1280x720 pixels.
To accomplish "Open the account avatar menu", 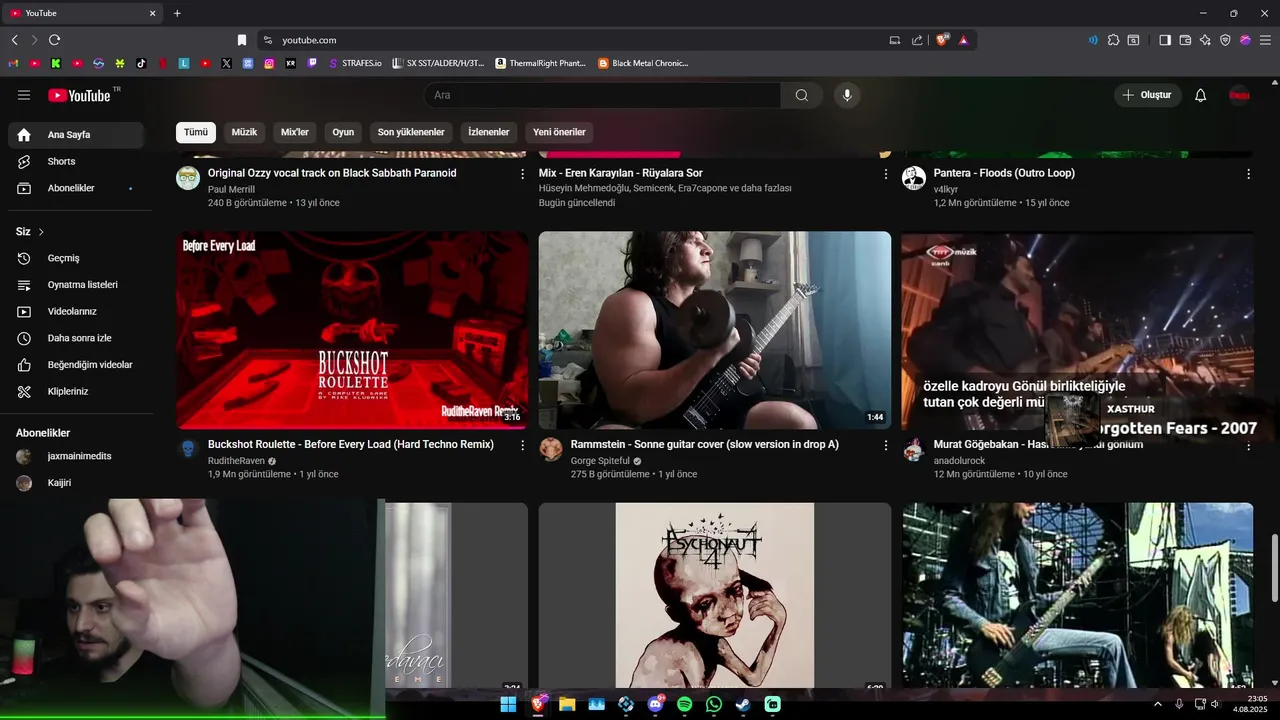I will (1240, 95).
